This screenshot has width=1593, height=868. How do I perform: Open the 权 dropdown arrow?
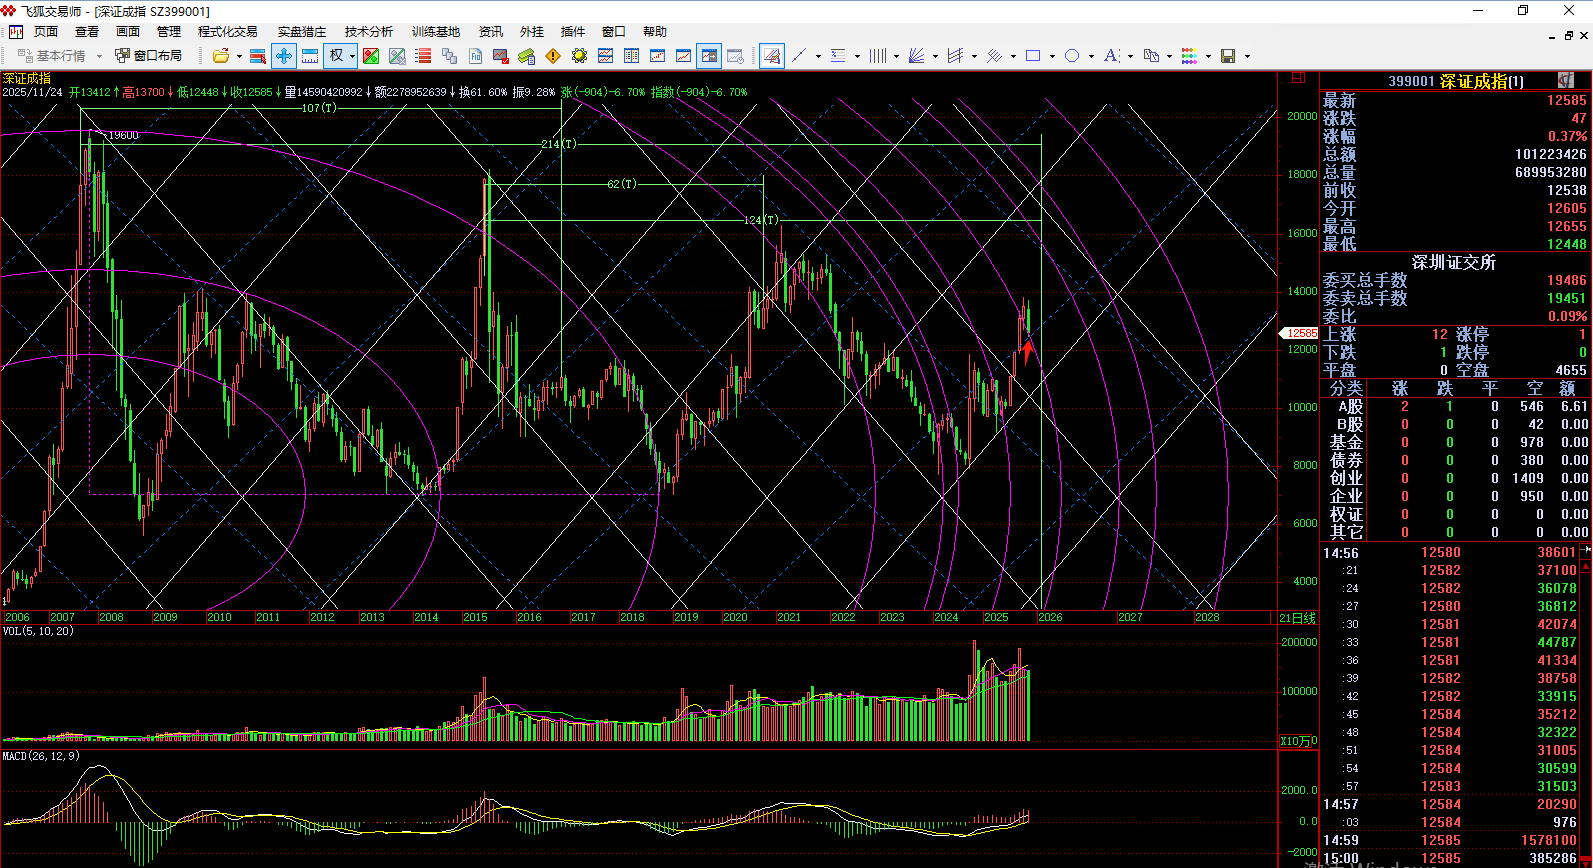point(352,56)
